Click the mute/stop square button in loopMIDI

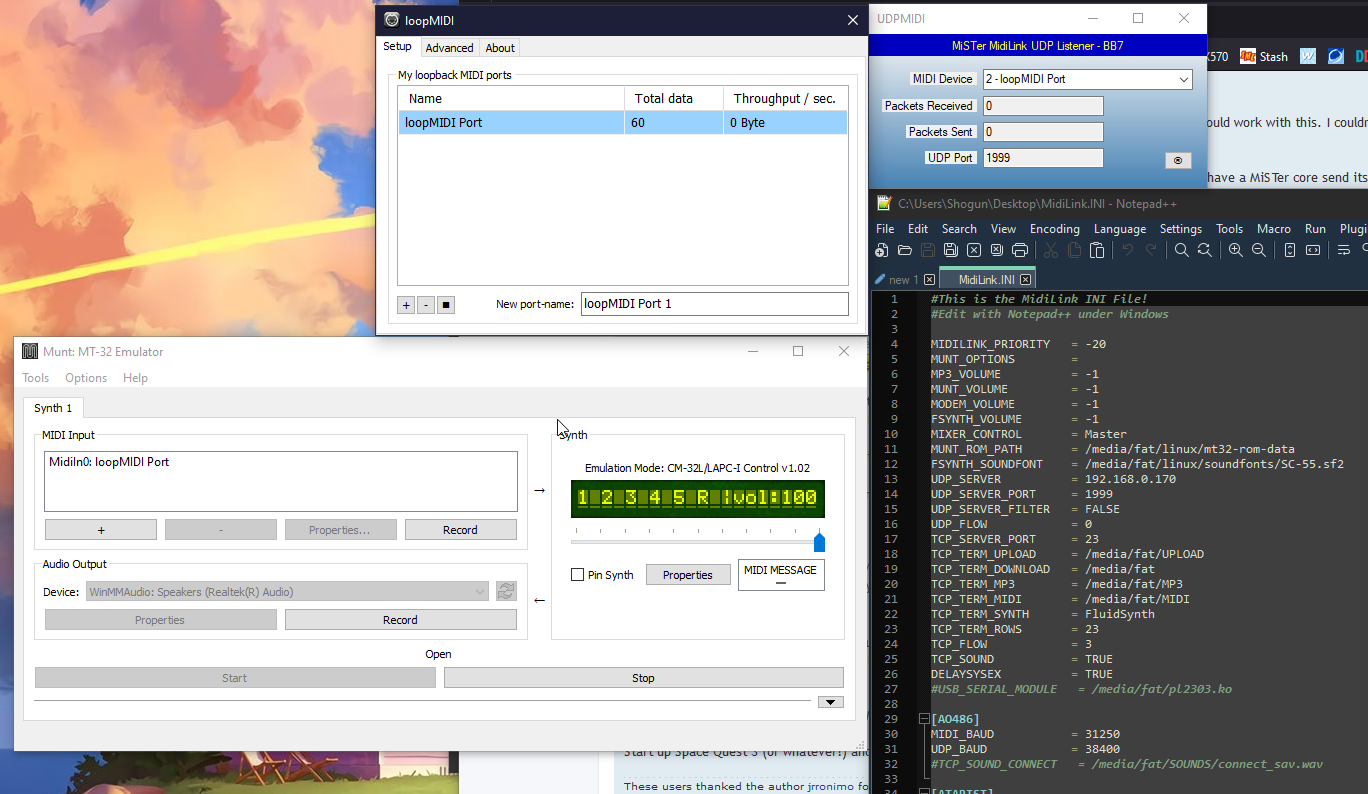click(446, 305)
